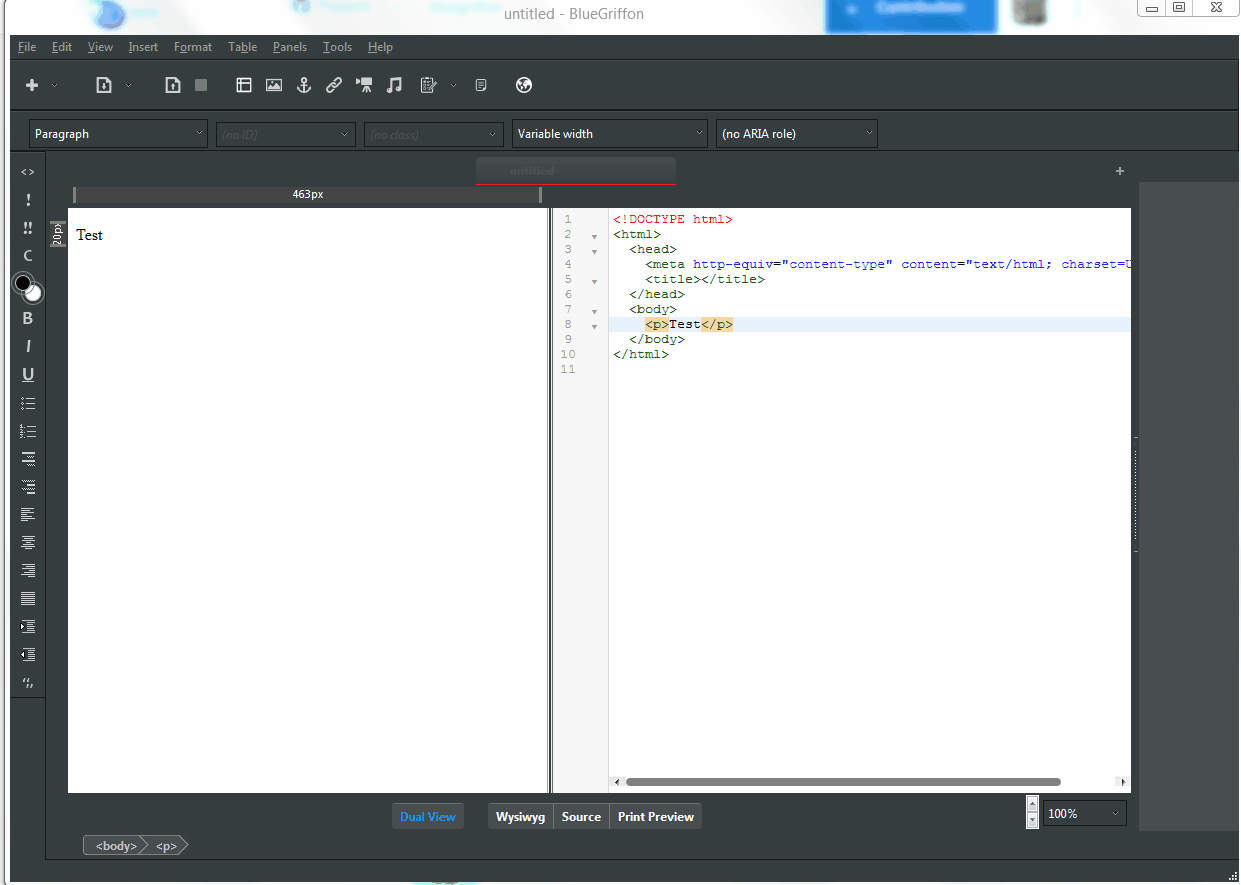Toggle code formatting with the C icon
This screenshot has height=885, width=1241.
28,256
